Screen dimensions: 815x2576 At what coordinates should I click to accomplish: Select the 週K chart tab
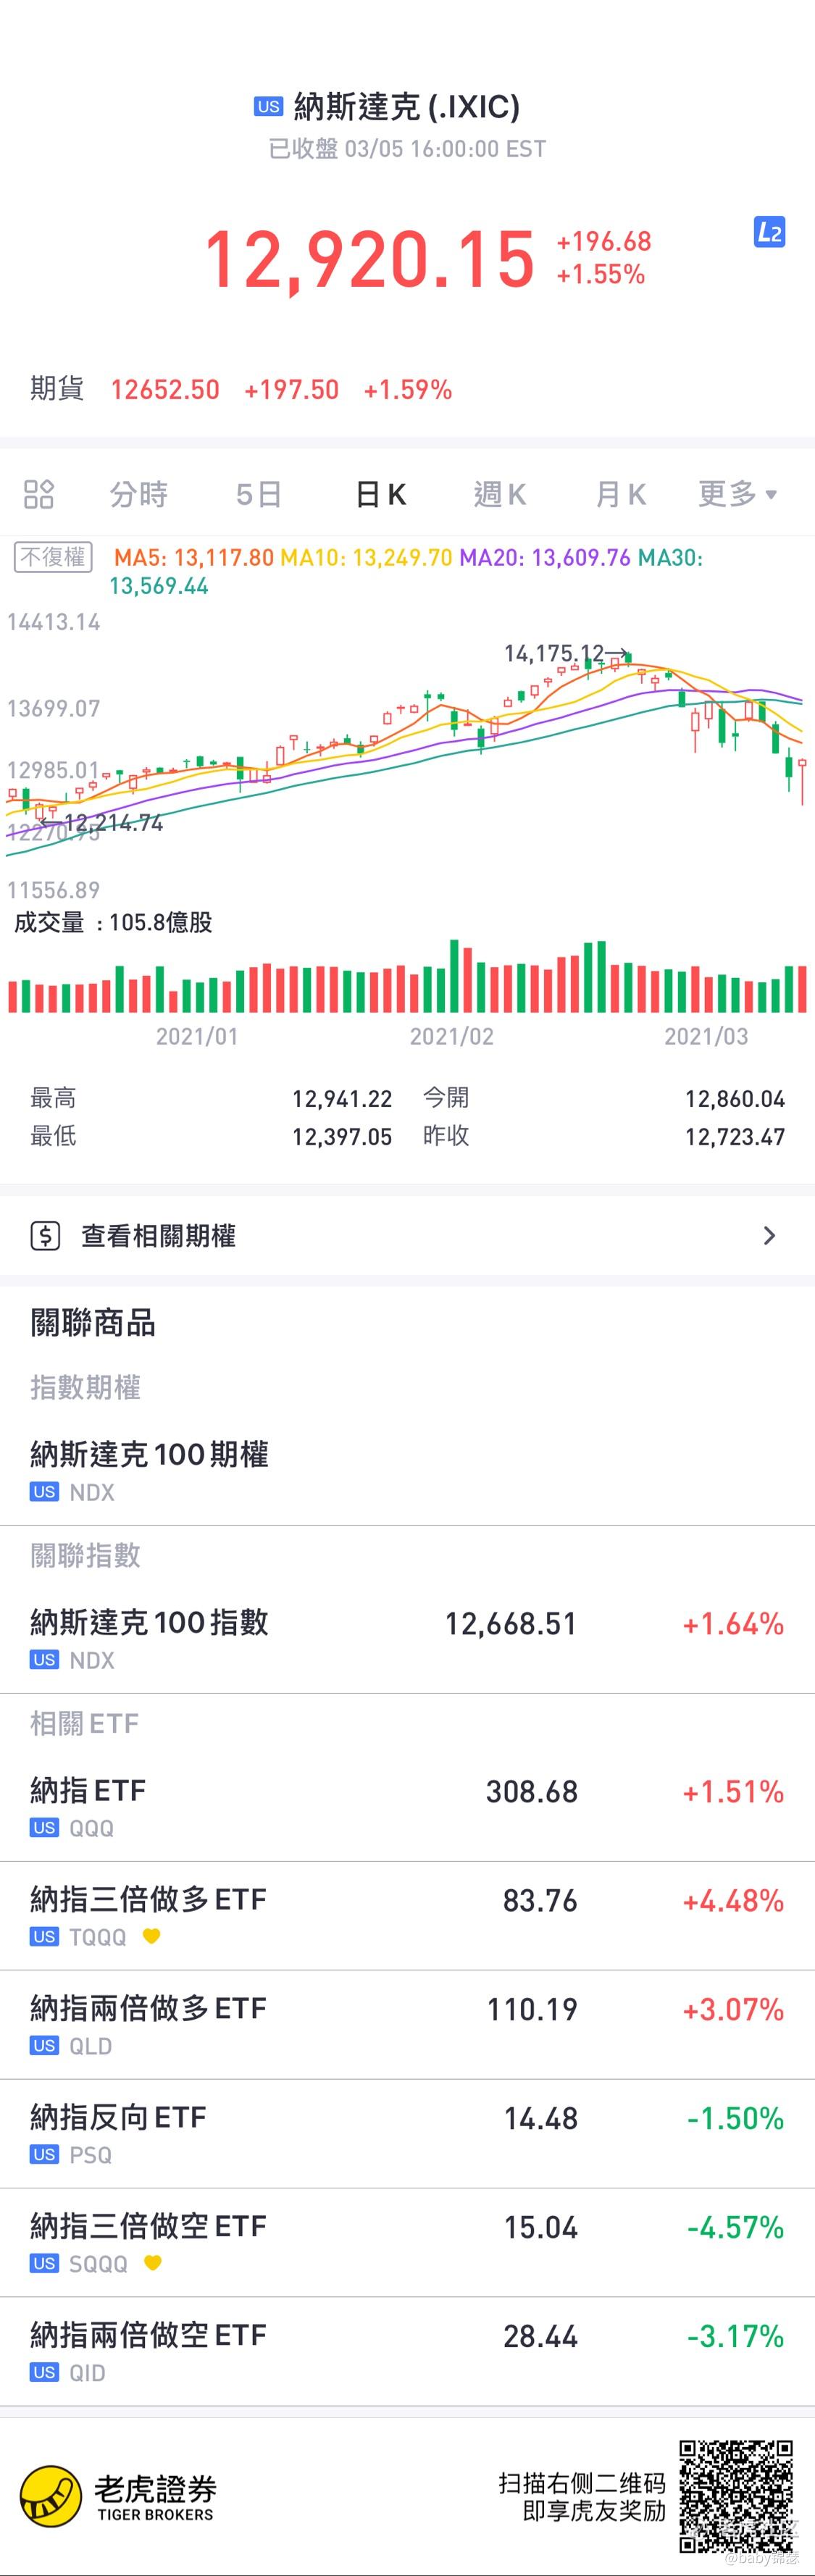500,494
